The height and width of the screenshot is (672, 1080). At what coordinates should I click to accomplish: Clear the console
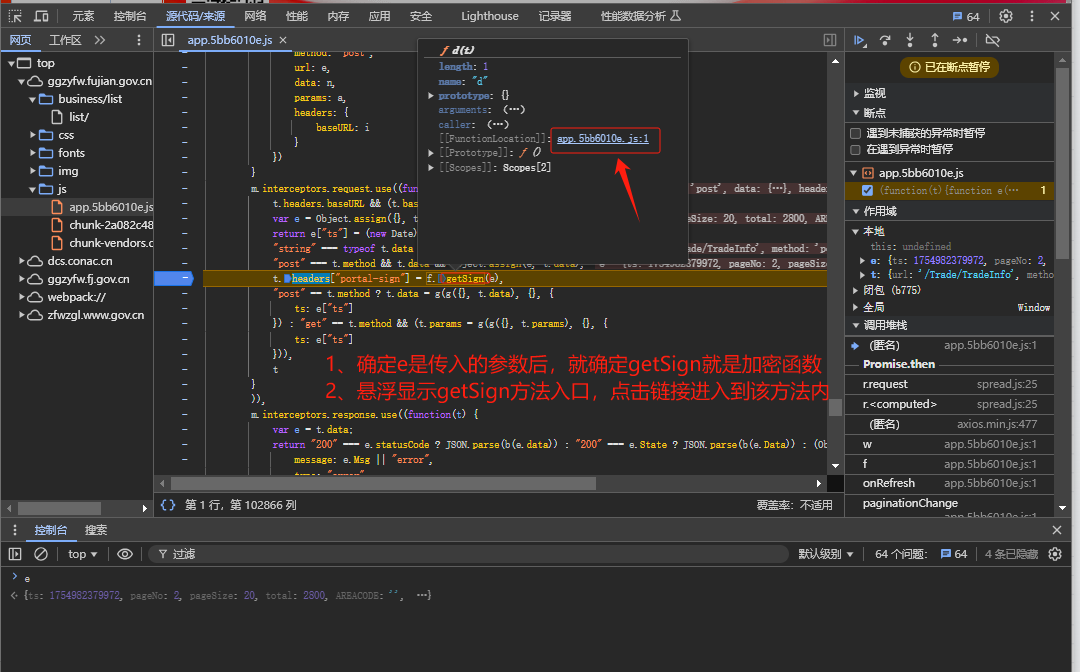pos(41,554)
